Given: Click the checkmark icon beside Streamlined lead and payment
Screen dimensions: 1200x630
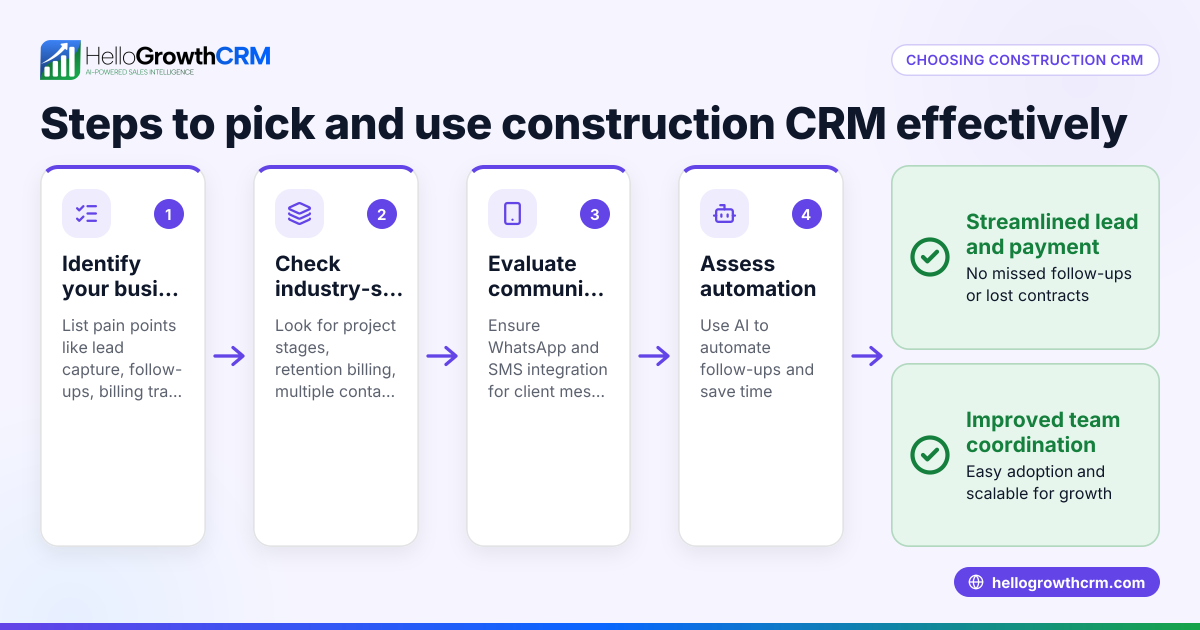Looking at the screenshot, I should click(930, 257).
